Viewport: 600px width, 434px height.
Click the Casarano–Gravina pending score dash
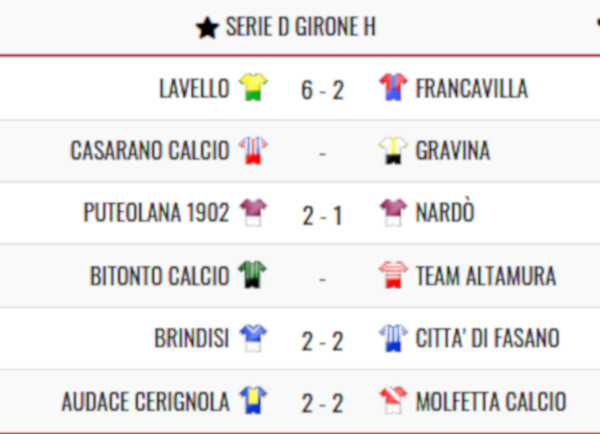click(x=322, y=154)
